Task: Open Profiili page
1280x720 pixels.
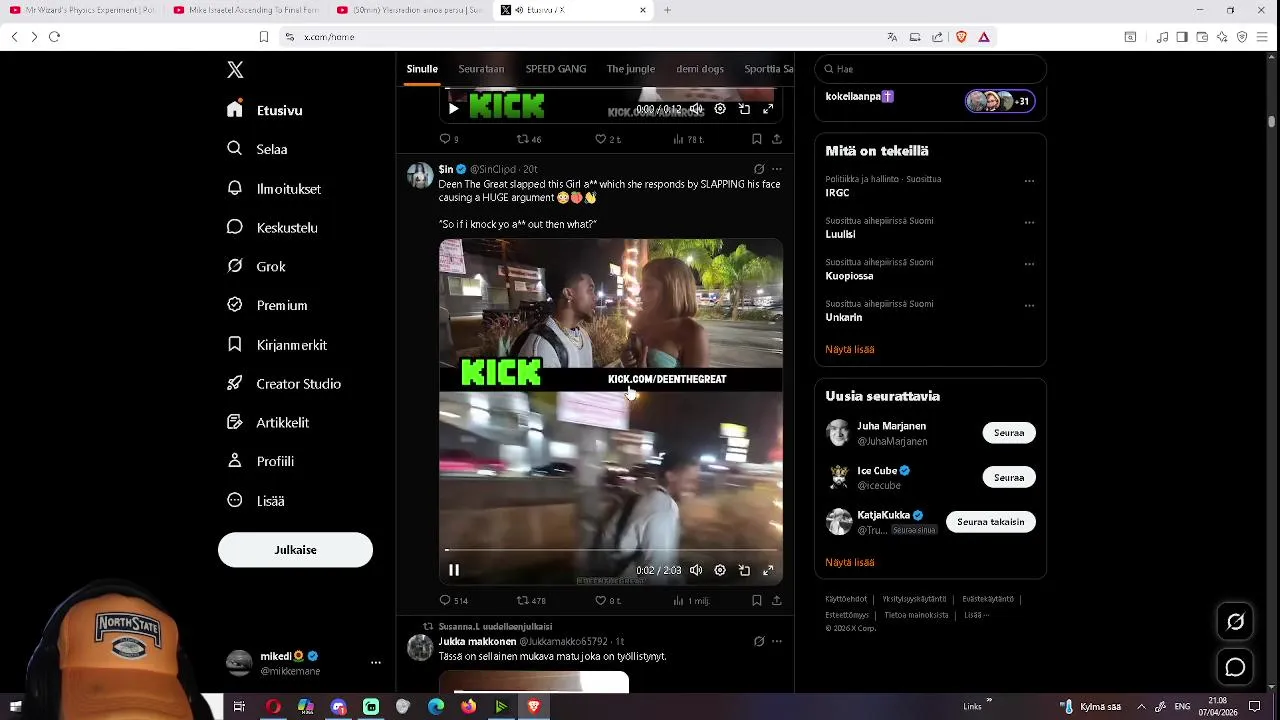Action: [261, 461]
